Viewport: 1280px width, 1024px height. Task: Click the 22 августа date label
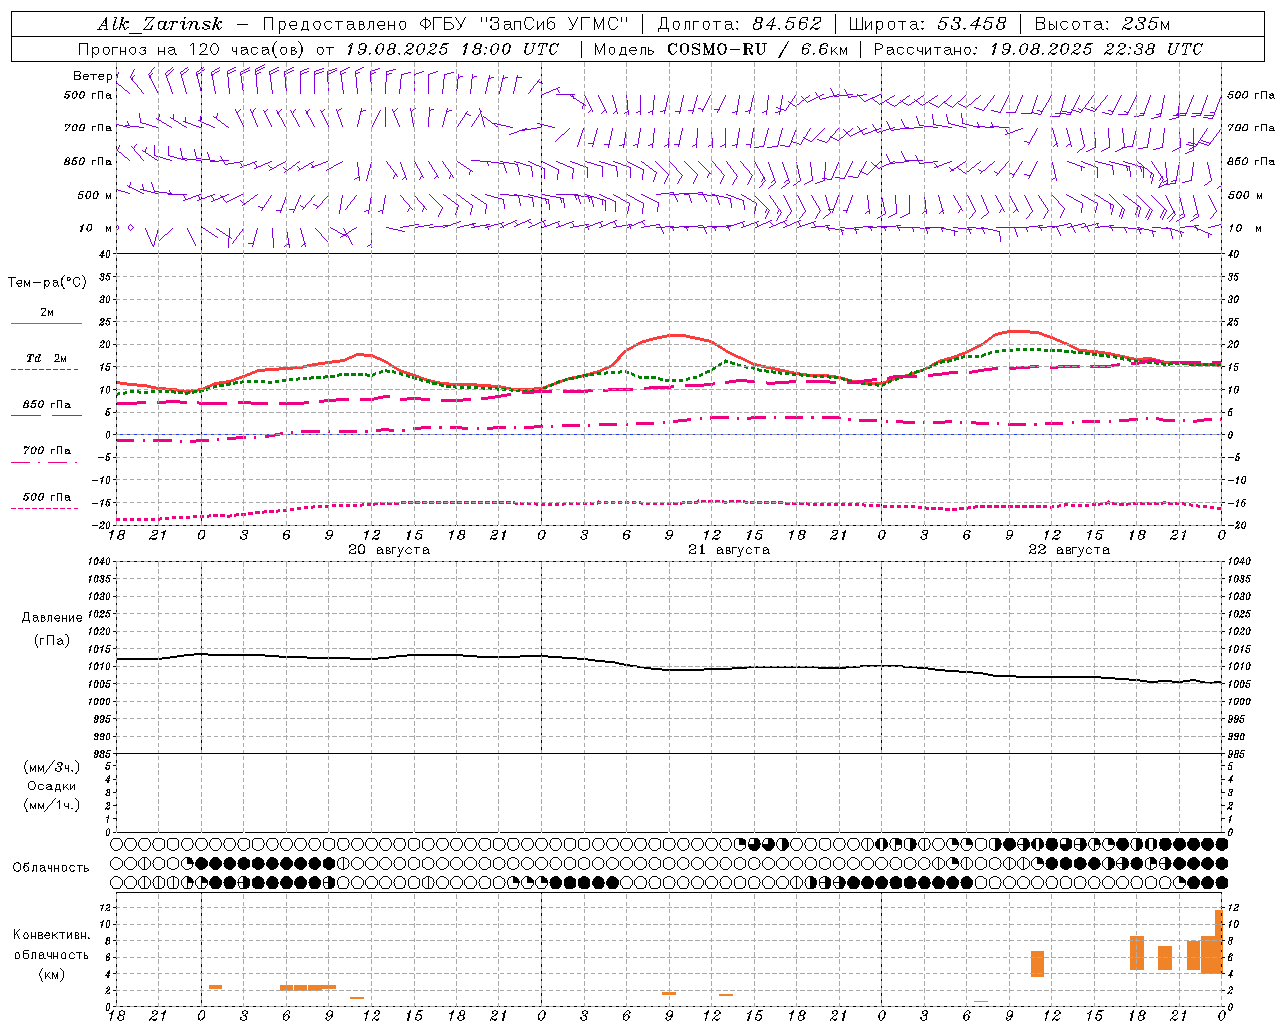[1069, 550]
